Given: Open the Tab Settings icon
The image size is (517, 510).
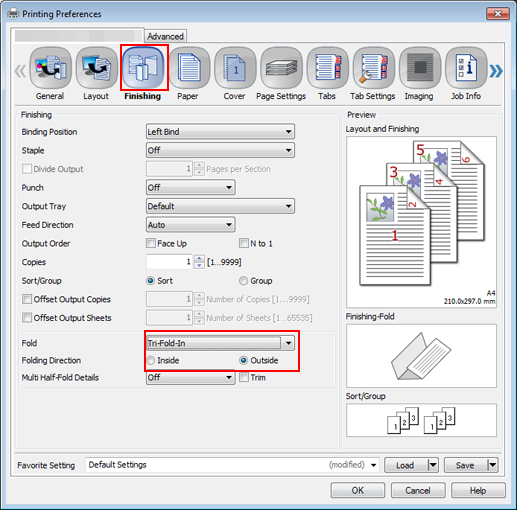Looking at the screenshot, I should (x=374, y=68).
